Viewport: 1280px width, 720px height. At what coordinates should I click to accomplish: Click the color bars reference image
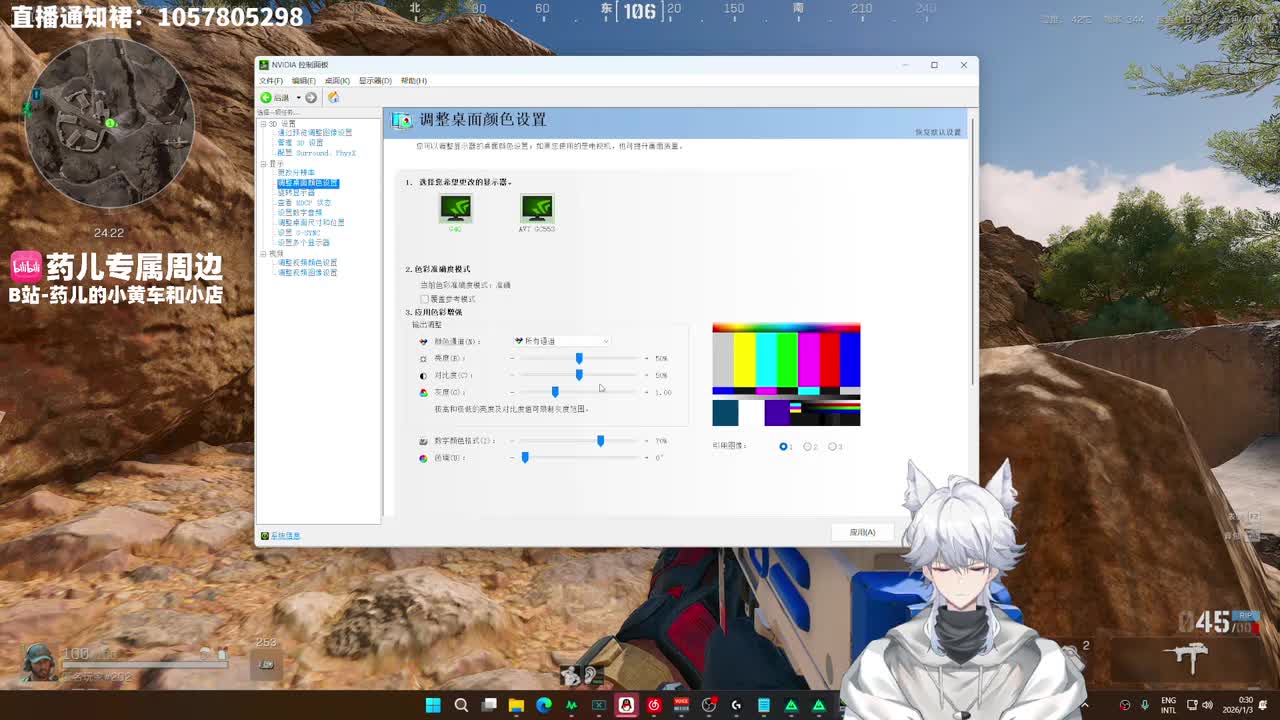coord(786,375)
